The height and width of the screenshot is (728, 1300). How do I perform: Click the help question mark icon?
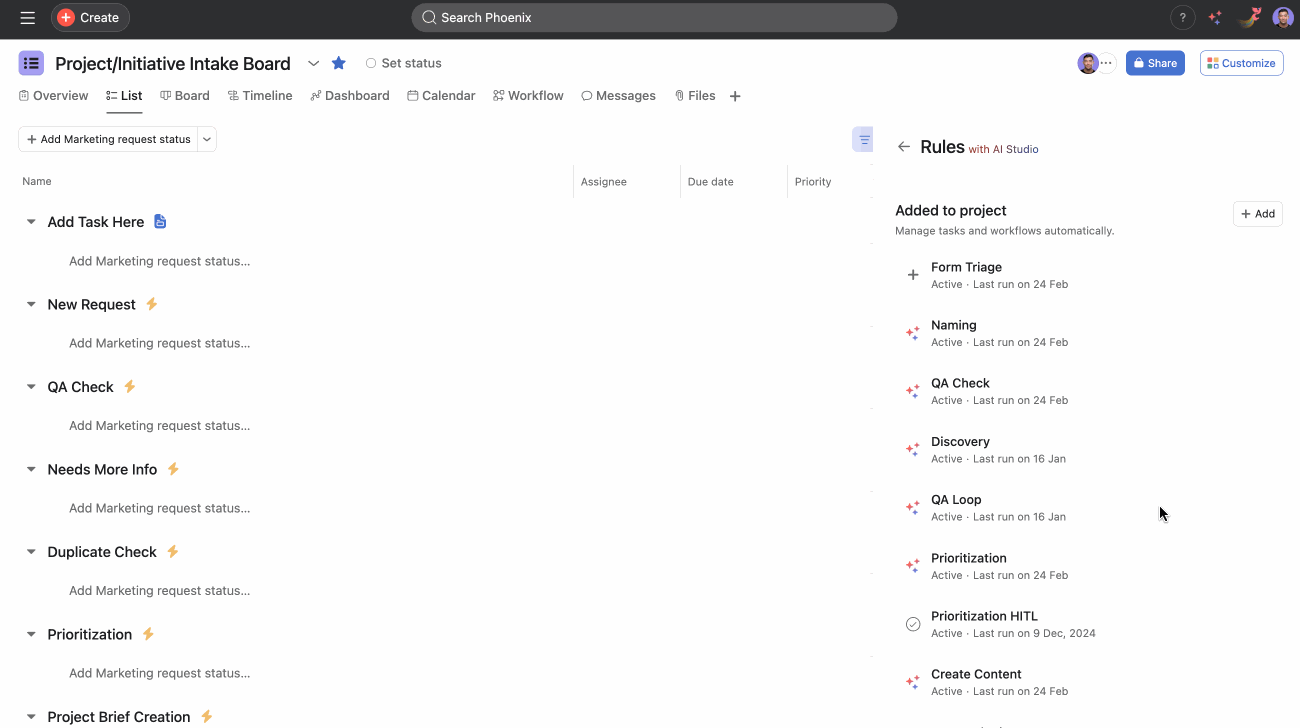coord(1182,18)
